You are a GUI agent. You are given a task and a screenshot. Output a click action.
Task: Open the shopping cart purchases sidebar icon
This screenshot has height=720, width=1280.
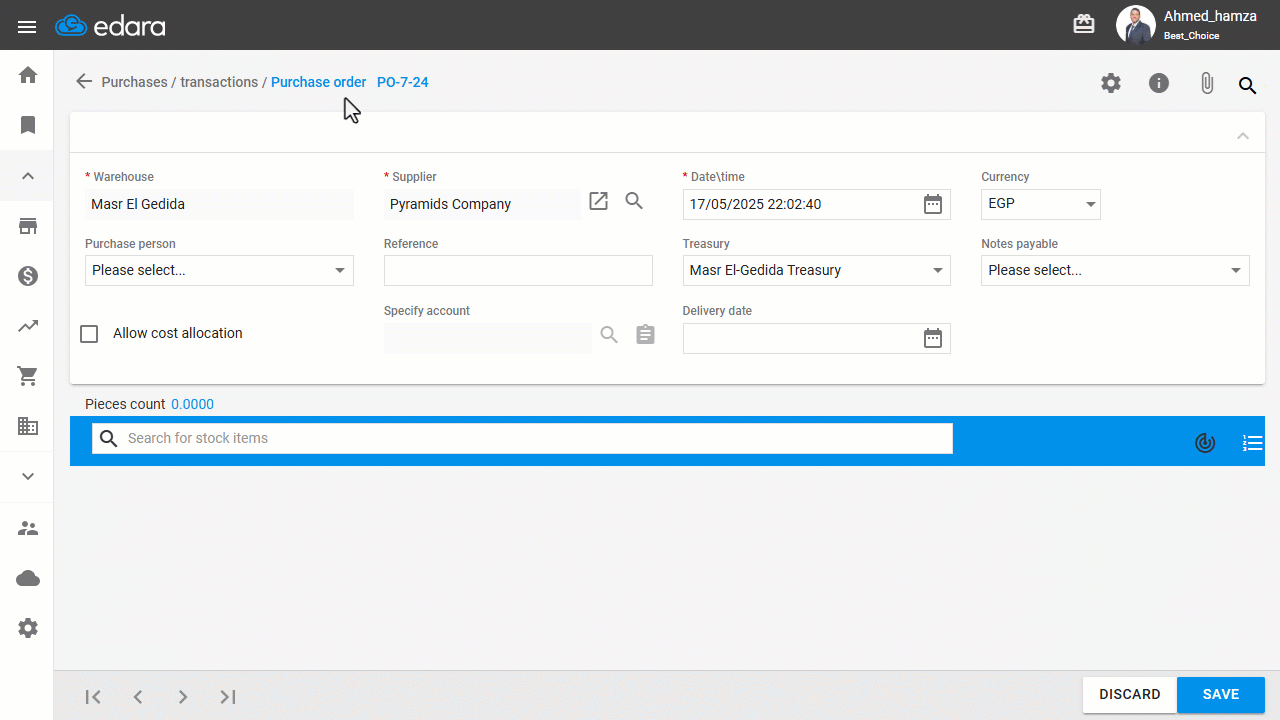[28, 376]
